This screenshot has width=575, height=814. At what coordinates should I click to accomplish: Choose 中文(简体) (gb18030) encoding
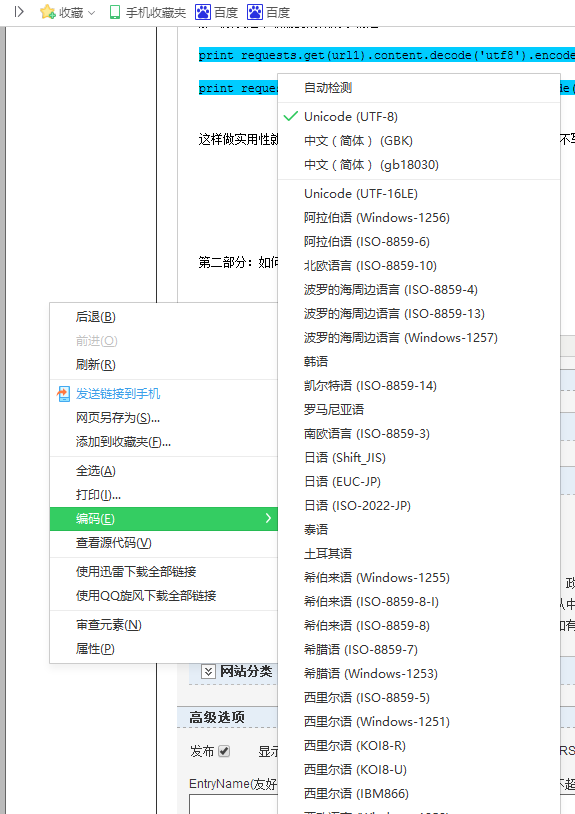coord(419,165)
